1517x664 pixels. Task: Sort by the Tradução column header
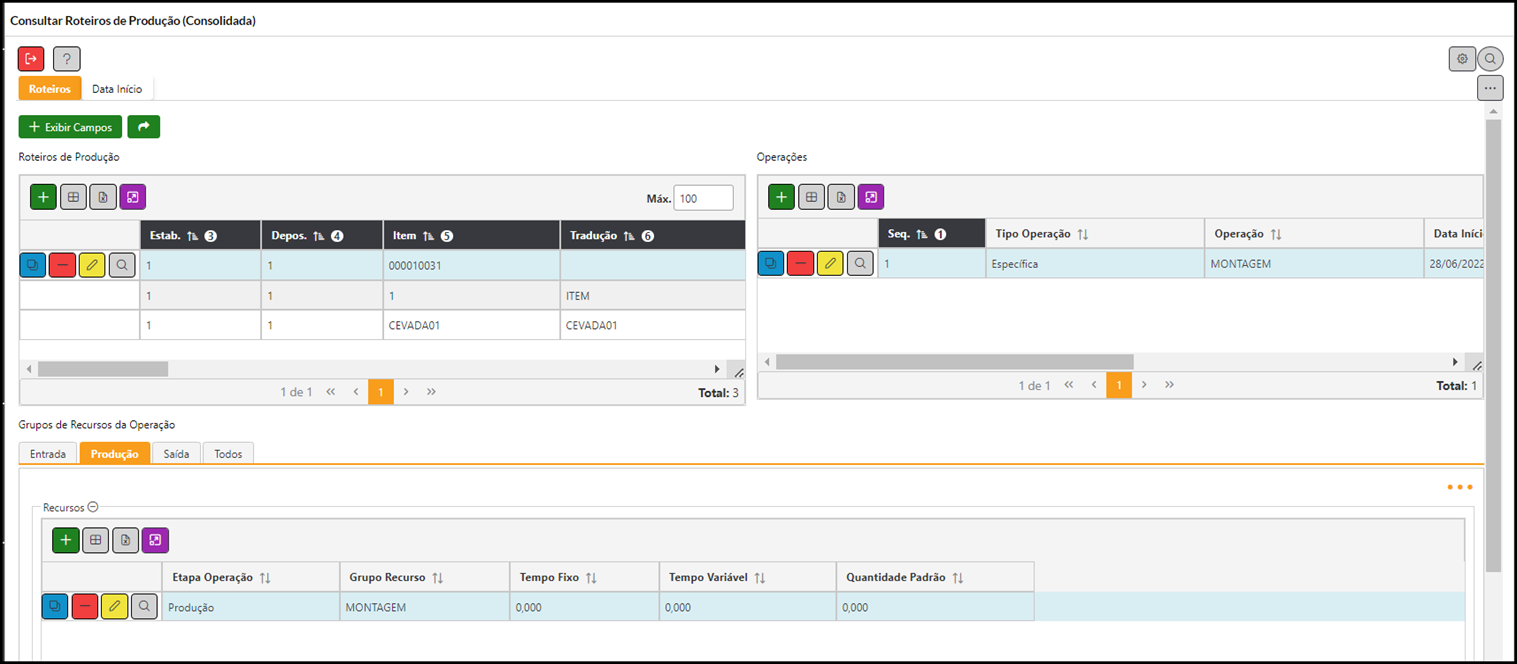point(654,236)
